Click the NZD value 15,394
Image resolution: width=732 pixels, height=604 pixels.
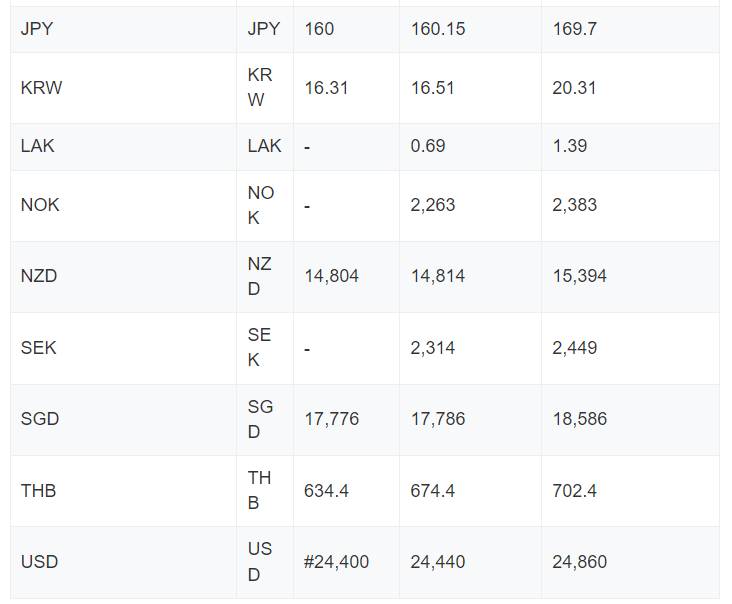point(580,276)
